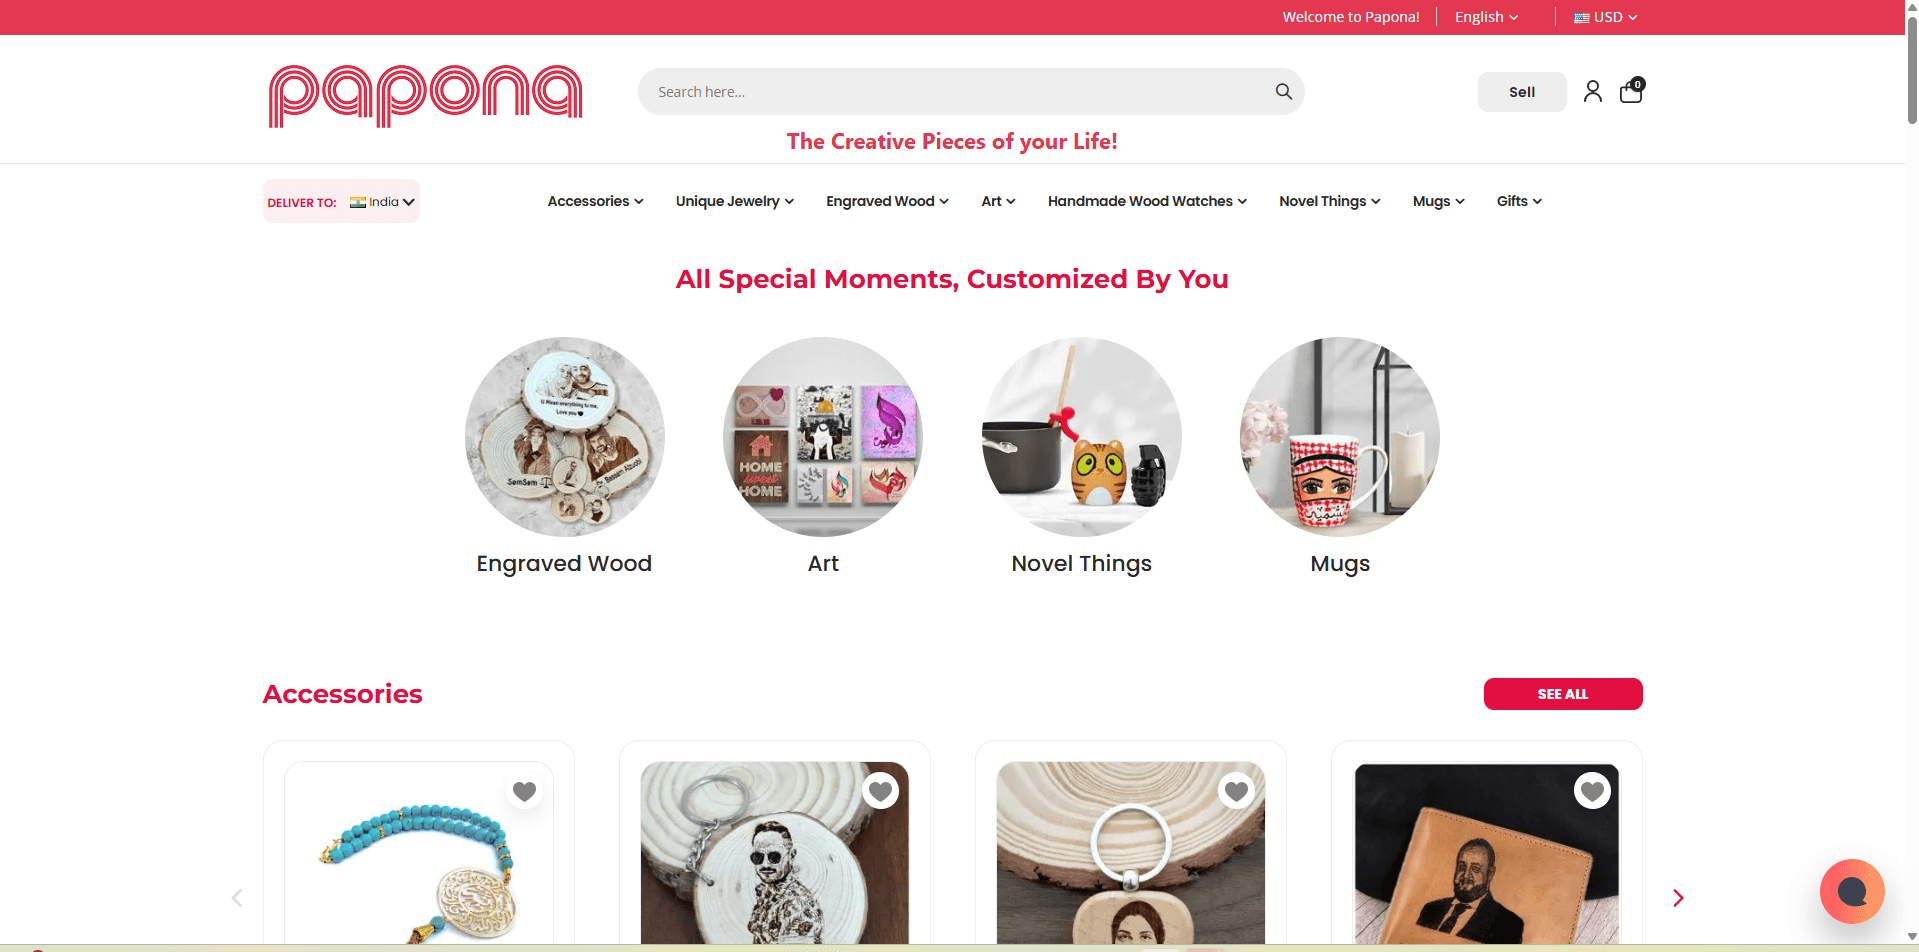Image resolution: width=1919 pixels, height=952 pixels.
Task: Toggle wishlist heart on sunglasses keychain
Action: pyautogui.click(x=880, y=791)
